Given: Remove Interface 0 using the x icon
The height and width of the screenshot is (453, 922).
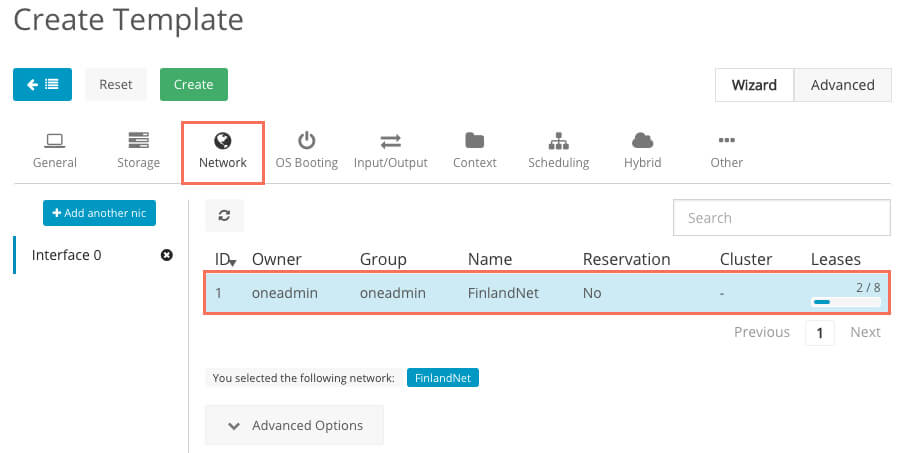Looking at the screenshot, I should (x=167, y=255).
